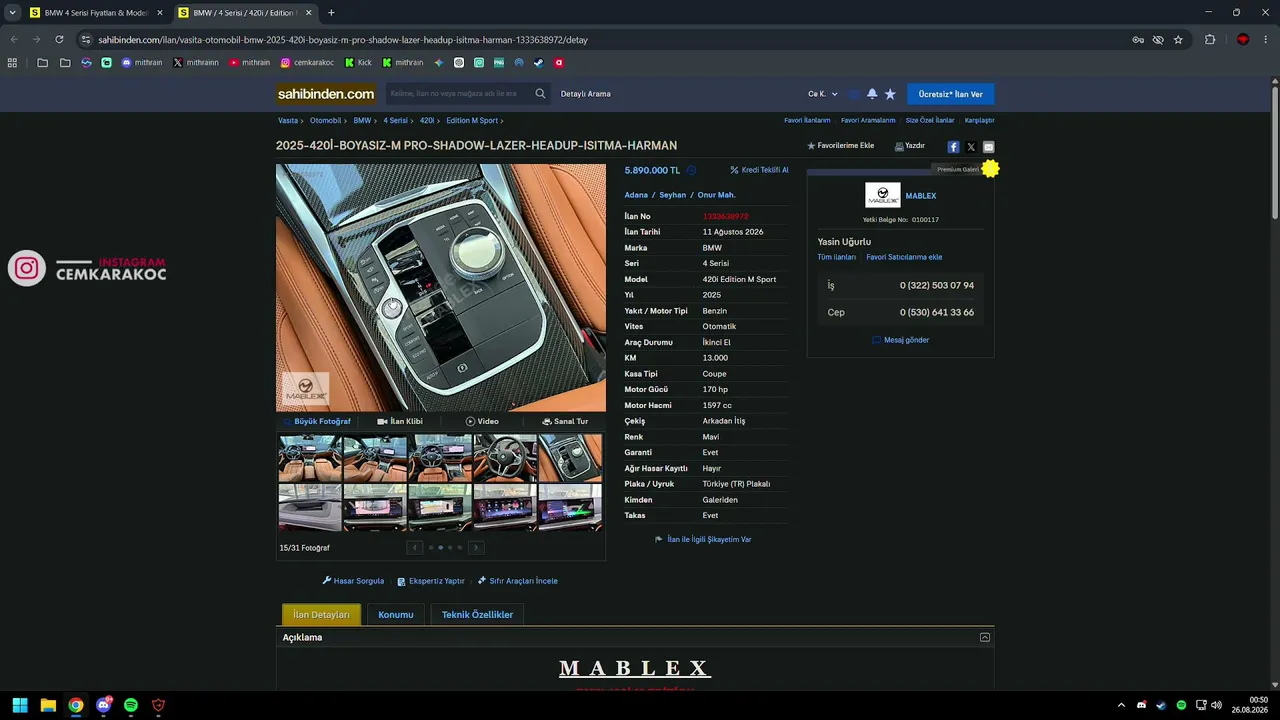Select the Büyük Fotoğraf view
Image resolution: width=1280 pixels, height=720 pixels.
click(x=317, y=422)
